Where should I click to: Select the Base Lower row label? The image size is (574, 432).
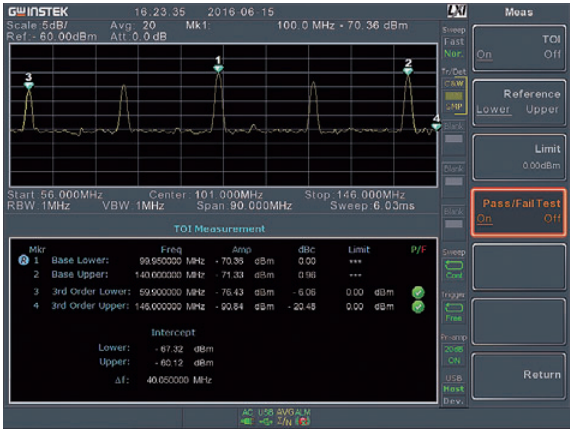(80, 260)
